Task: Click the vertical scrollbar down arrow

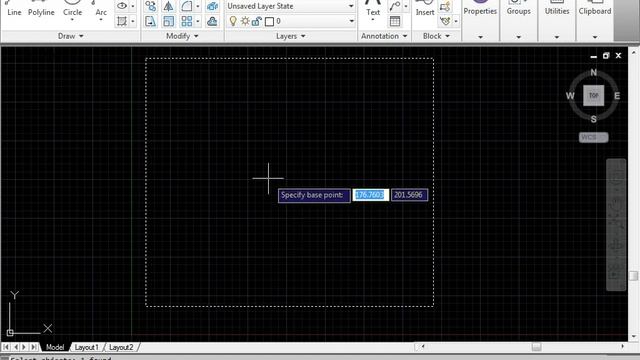Action: 633,337
